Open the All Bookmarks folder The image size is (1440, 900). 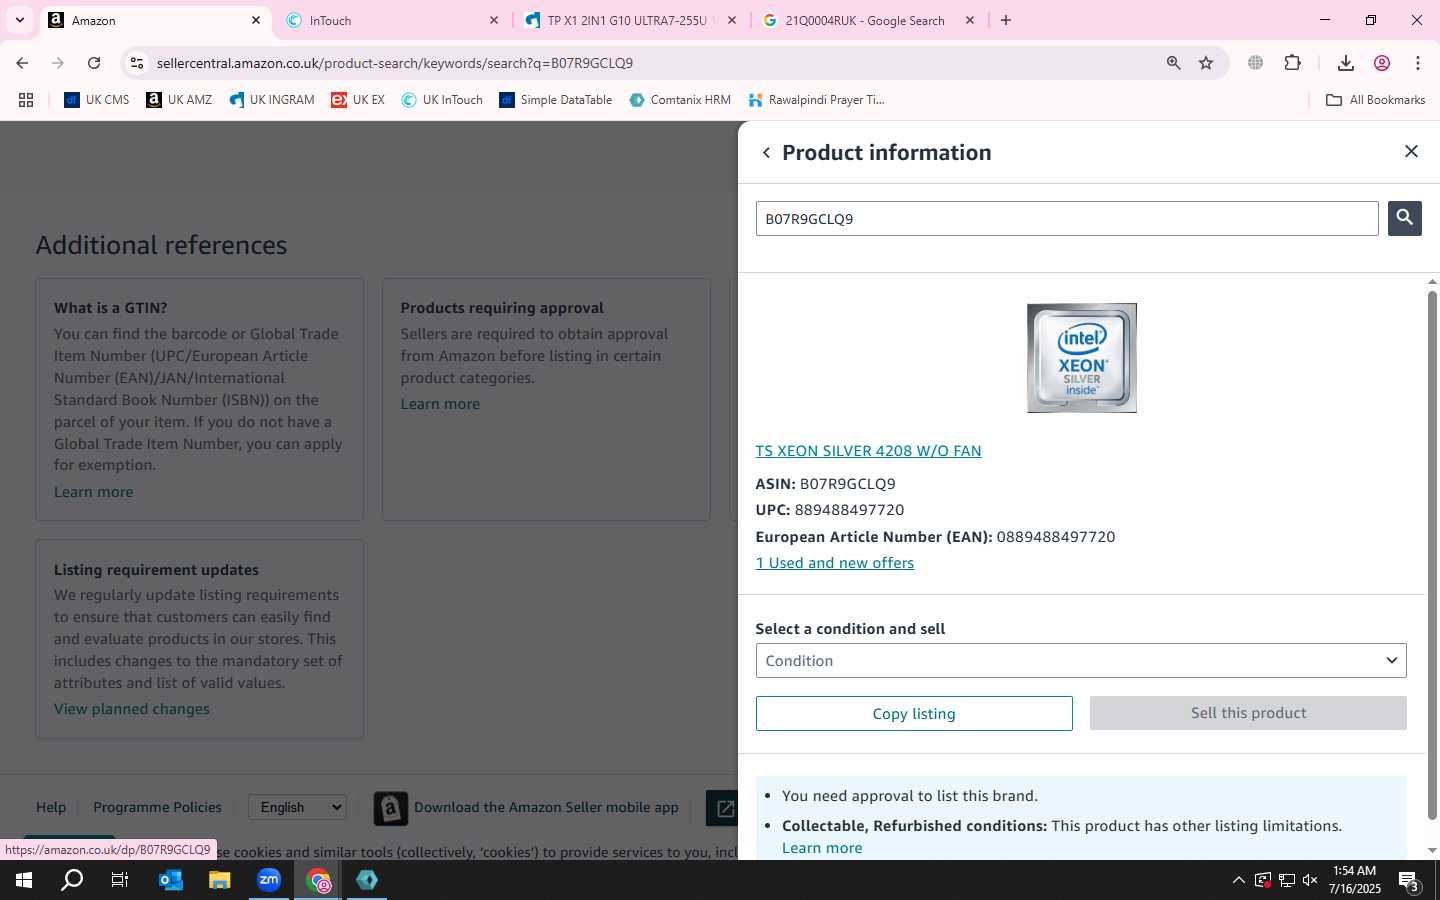pyautogui.click(x=1375, y=100)
